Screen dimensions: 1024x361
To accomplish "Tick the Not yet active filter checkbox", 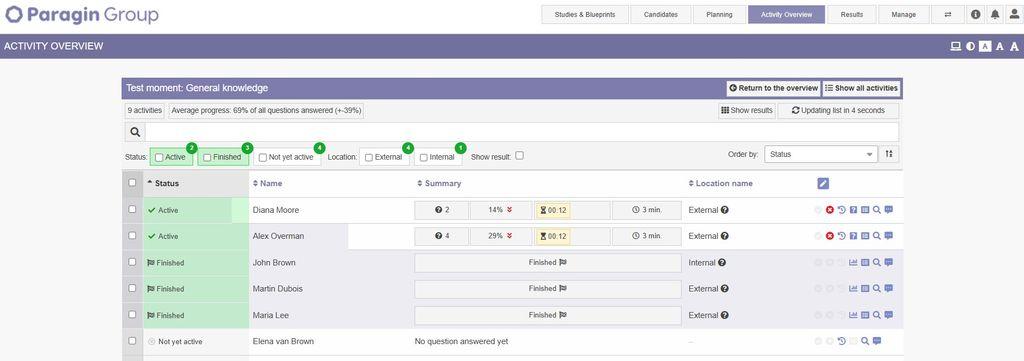I will click(x=263, y=157).
